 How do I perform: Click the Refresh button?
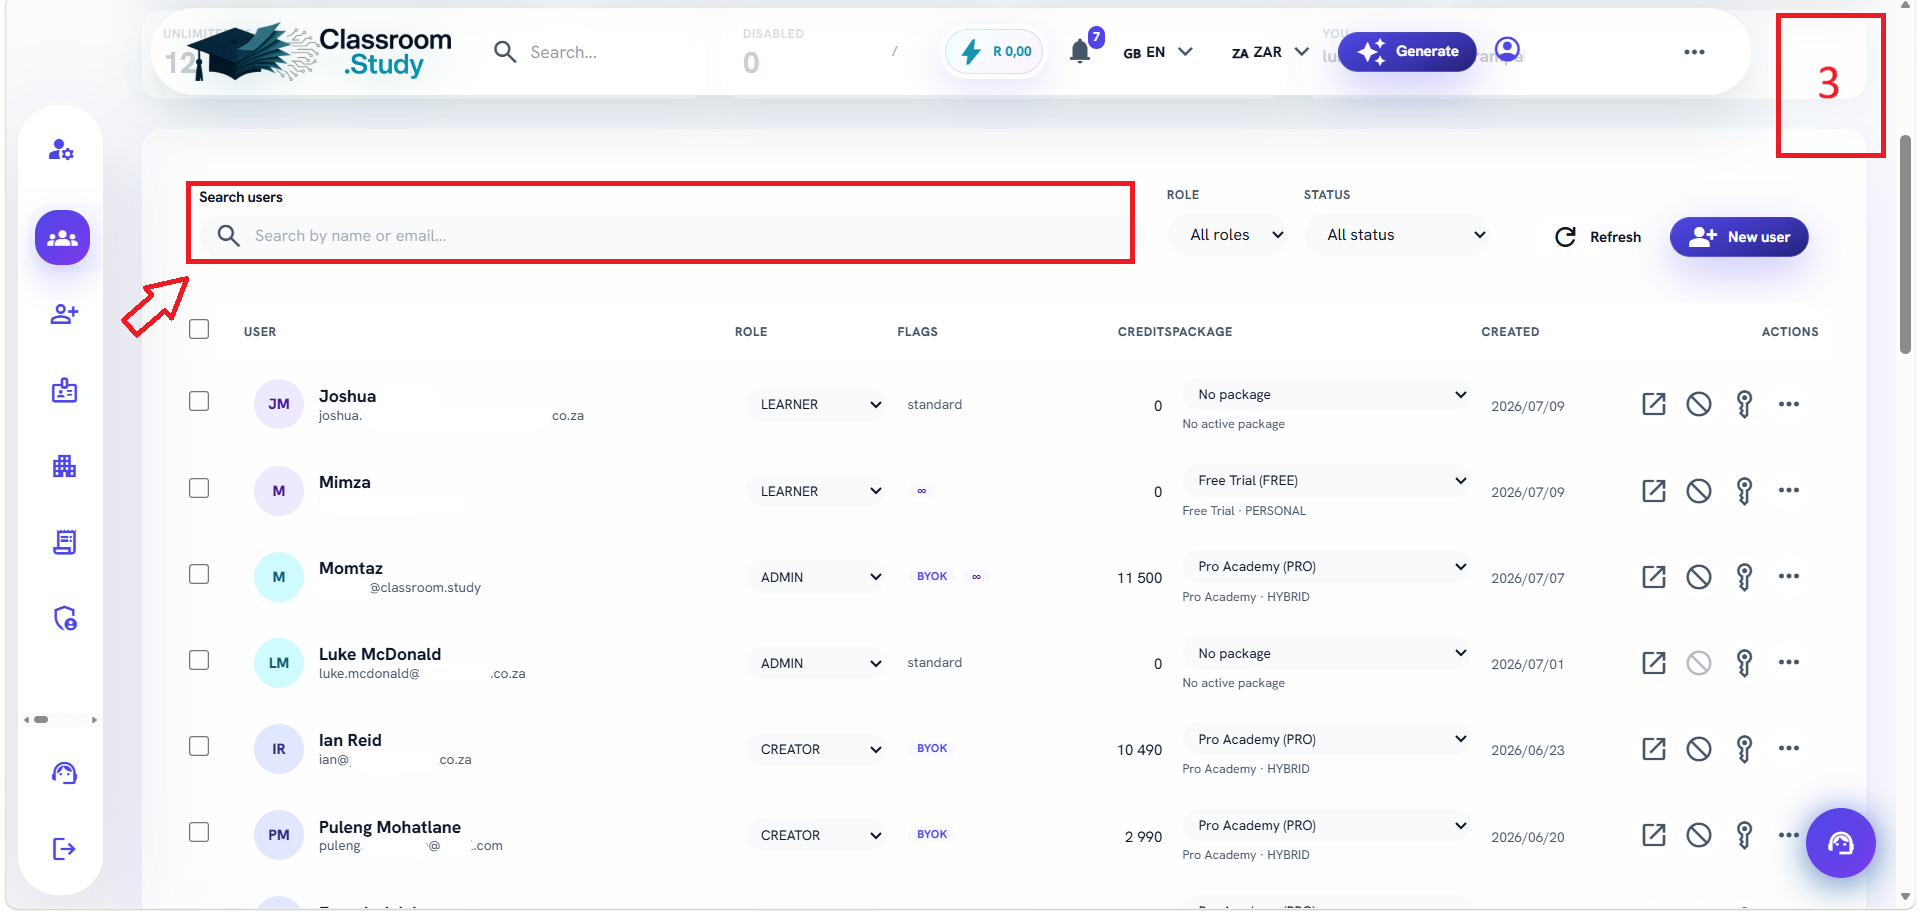coord(1598,237)
